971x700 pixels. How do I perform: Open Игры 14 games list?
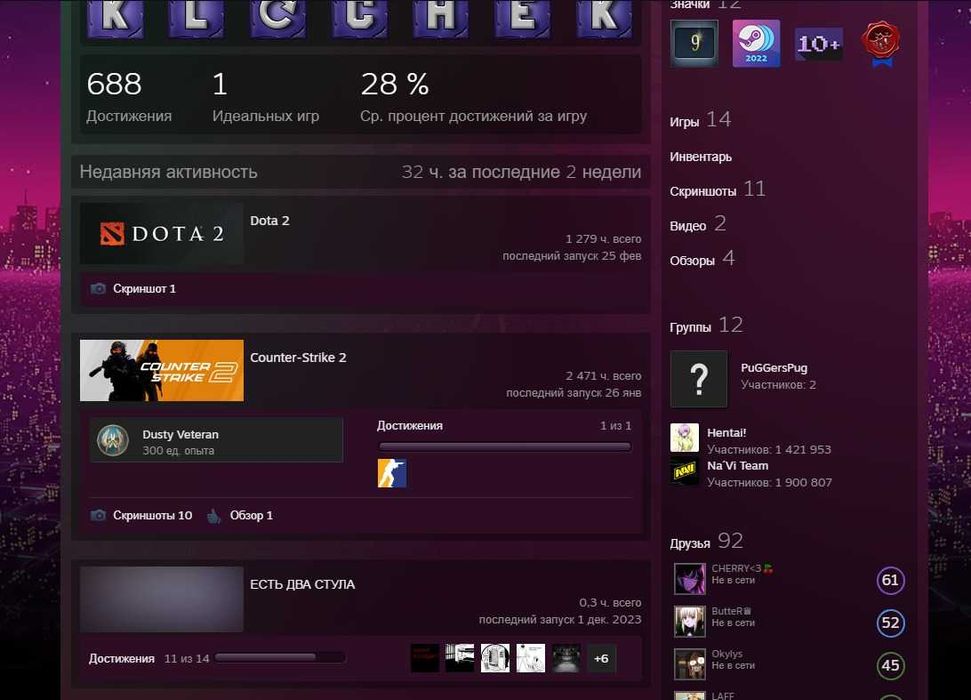pos(700,120)
